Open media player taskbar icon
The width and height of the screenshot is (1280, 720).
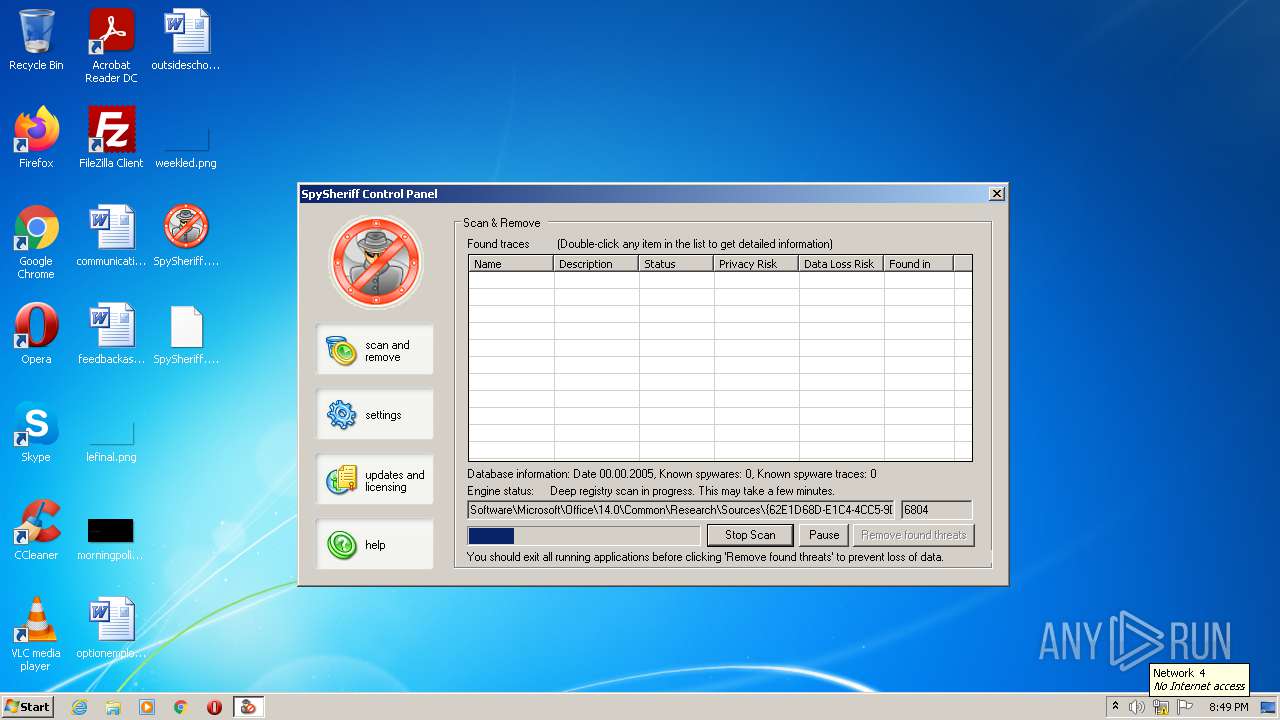[147, 707]
